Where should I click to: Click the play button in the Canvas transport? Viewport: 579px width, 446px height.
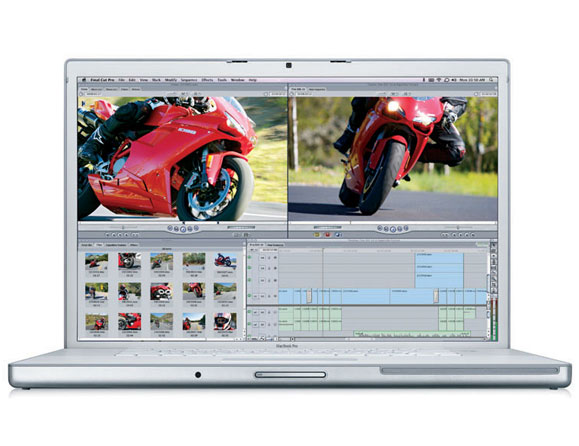[393, 229]
